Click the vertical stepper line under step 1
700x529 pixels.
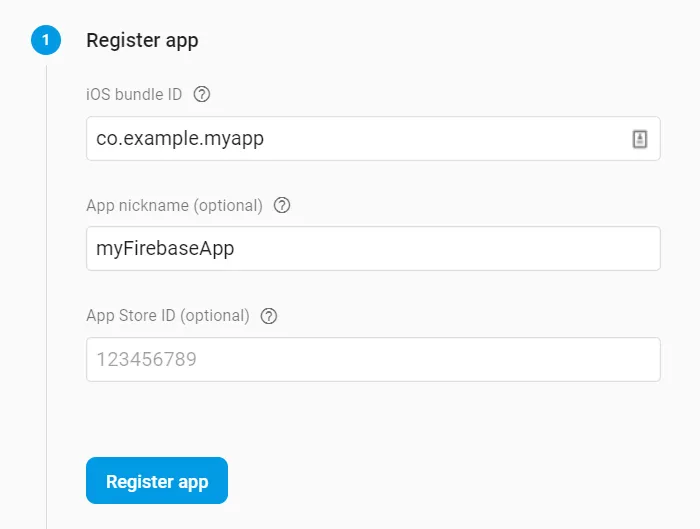pyautogui.click(x=46, y=297)
